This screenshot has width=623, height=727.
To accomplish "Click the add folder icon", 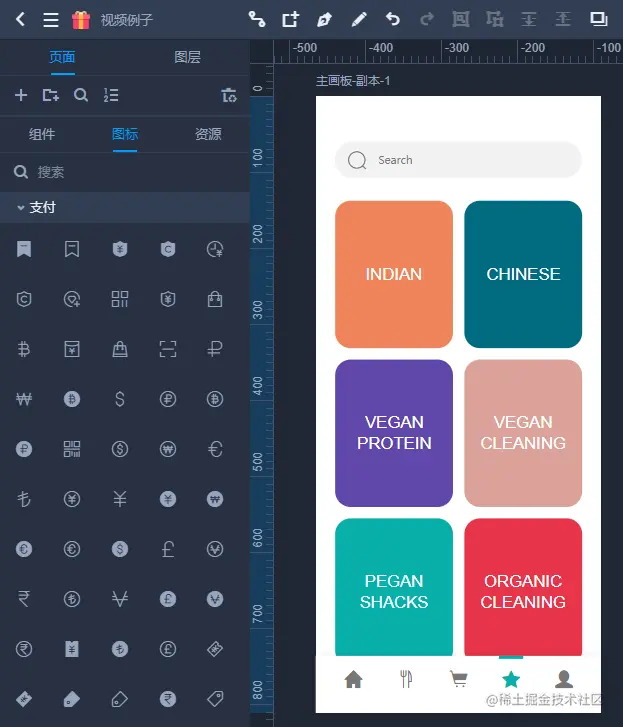I will pyautogui.click(x=51, y=95).
